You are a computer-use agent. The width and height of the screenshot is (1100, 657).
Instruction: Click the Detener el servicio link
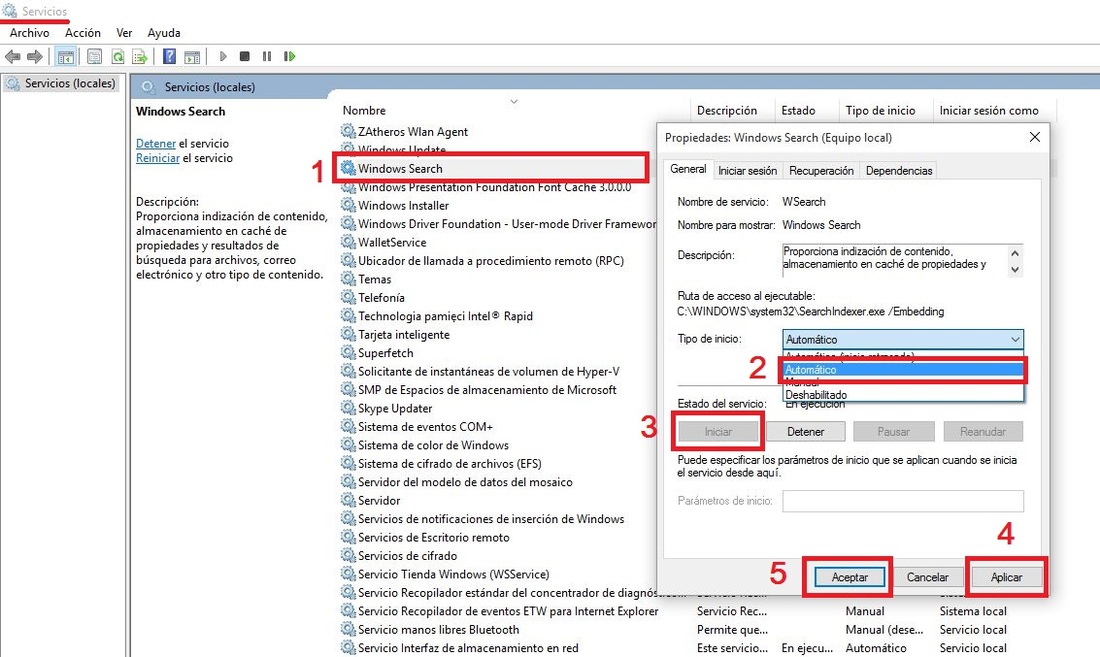(156, 143)
